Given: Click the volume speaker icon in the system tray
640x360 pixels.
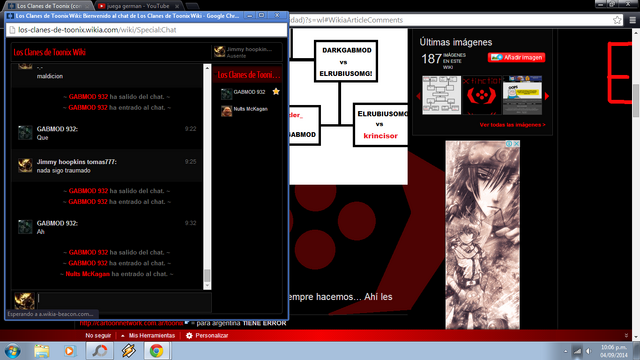Looking at the screenshot, I should [589, 351].
